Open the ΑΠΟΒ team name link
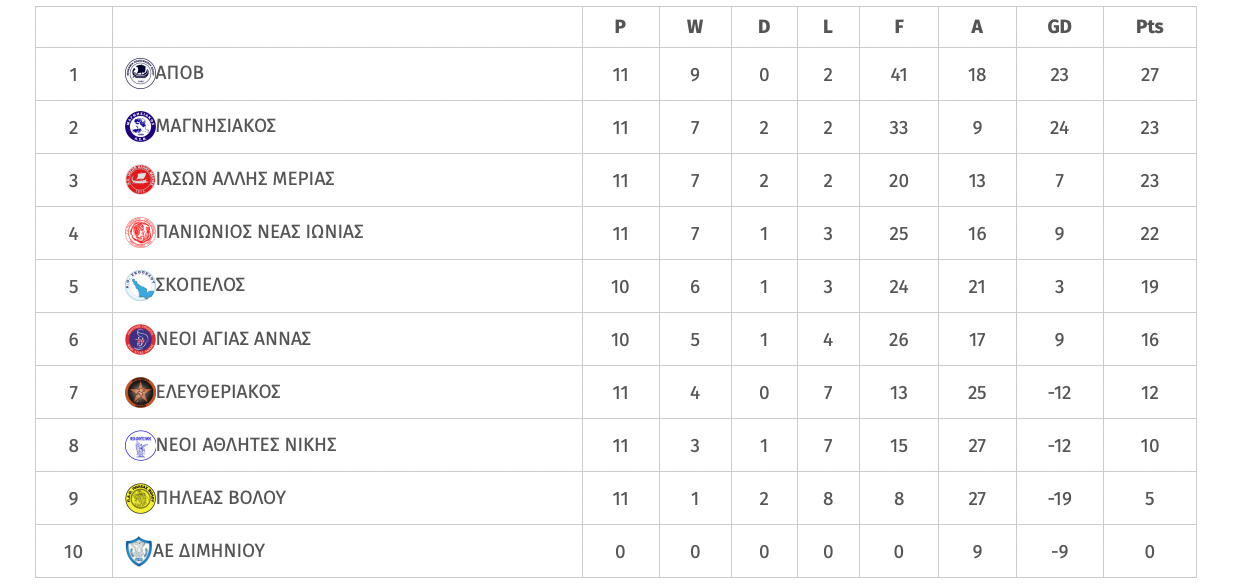1241x588 pixels. click(x=180, y=73)
